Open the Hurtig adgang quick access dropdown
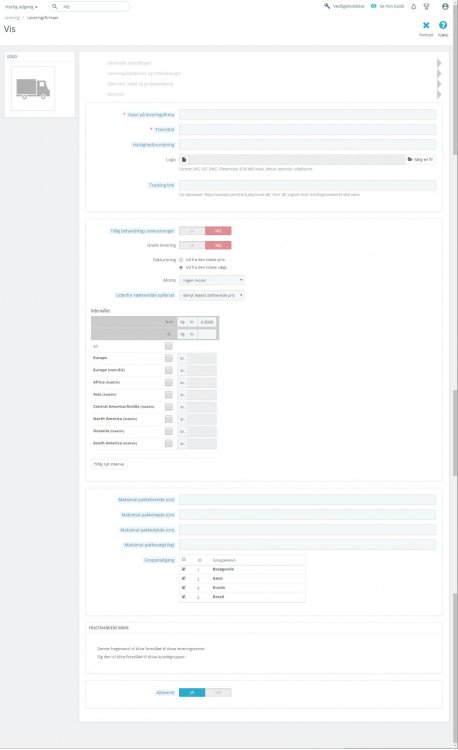 point(21,7)
